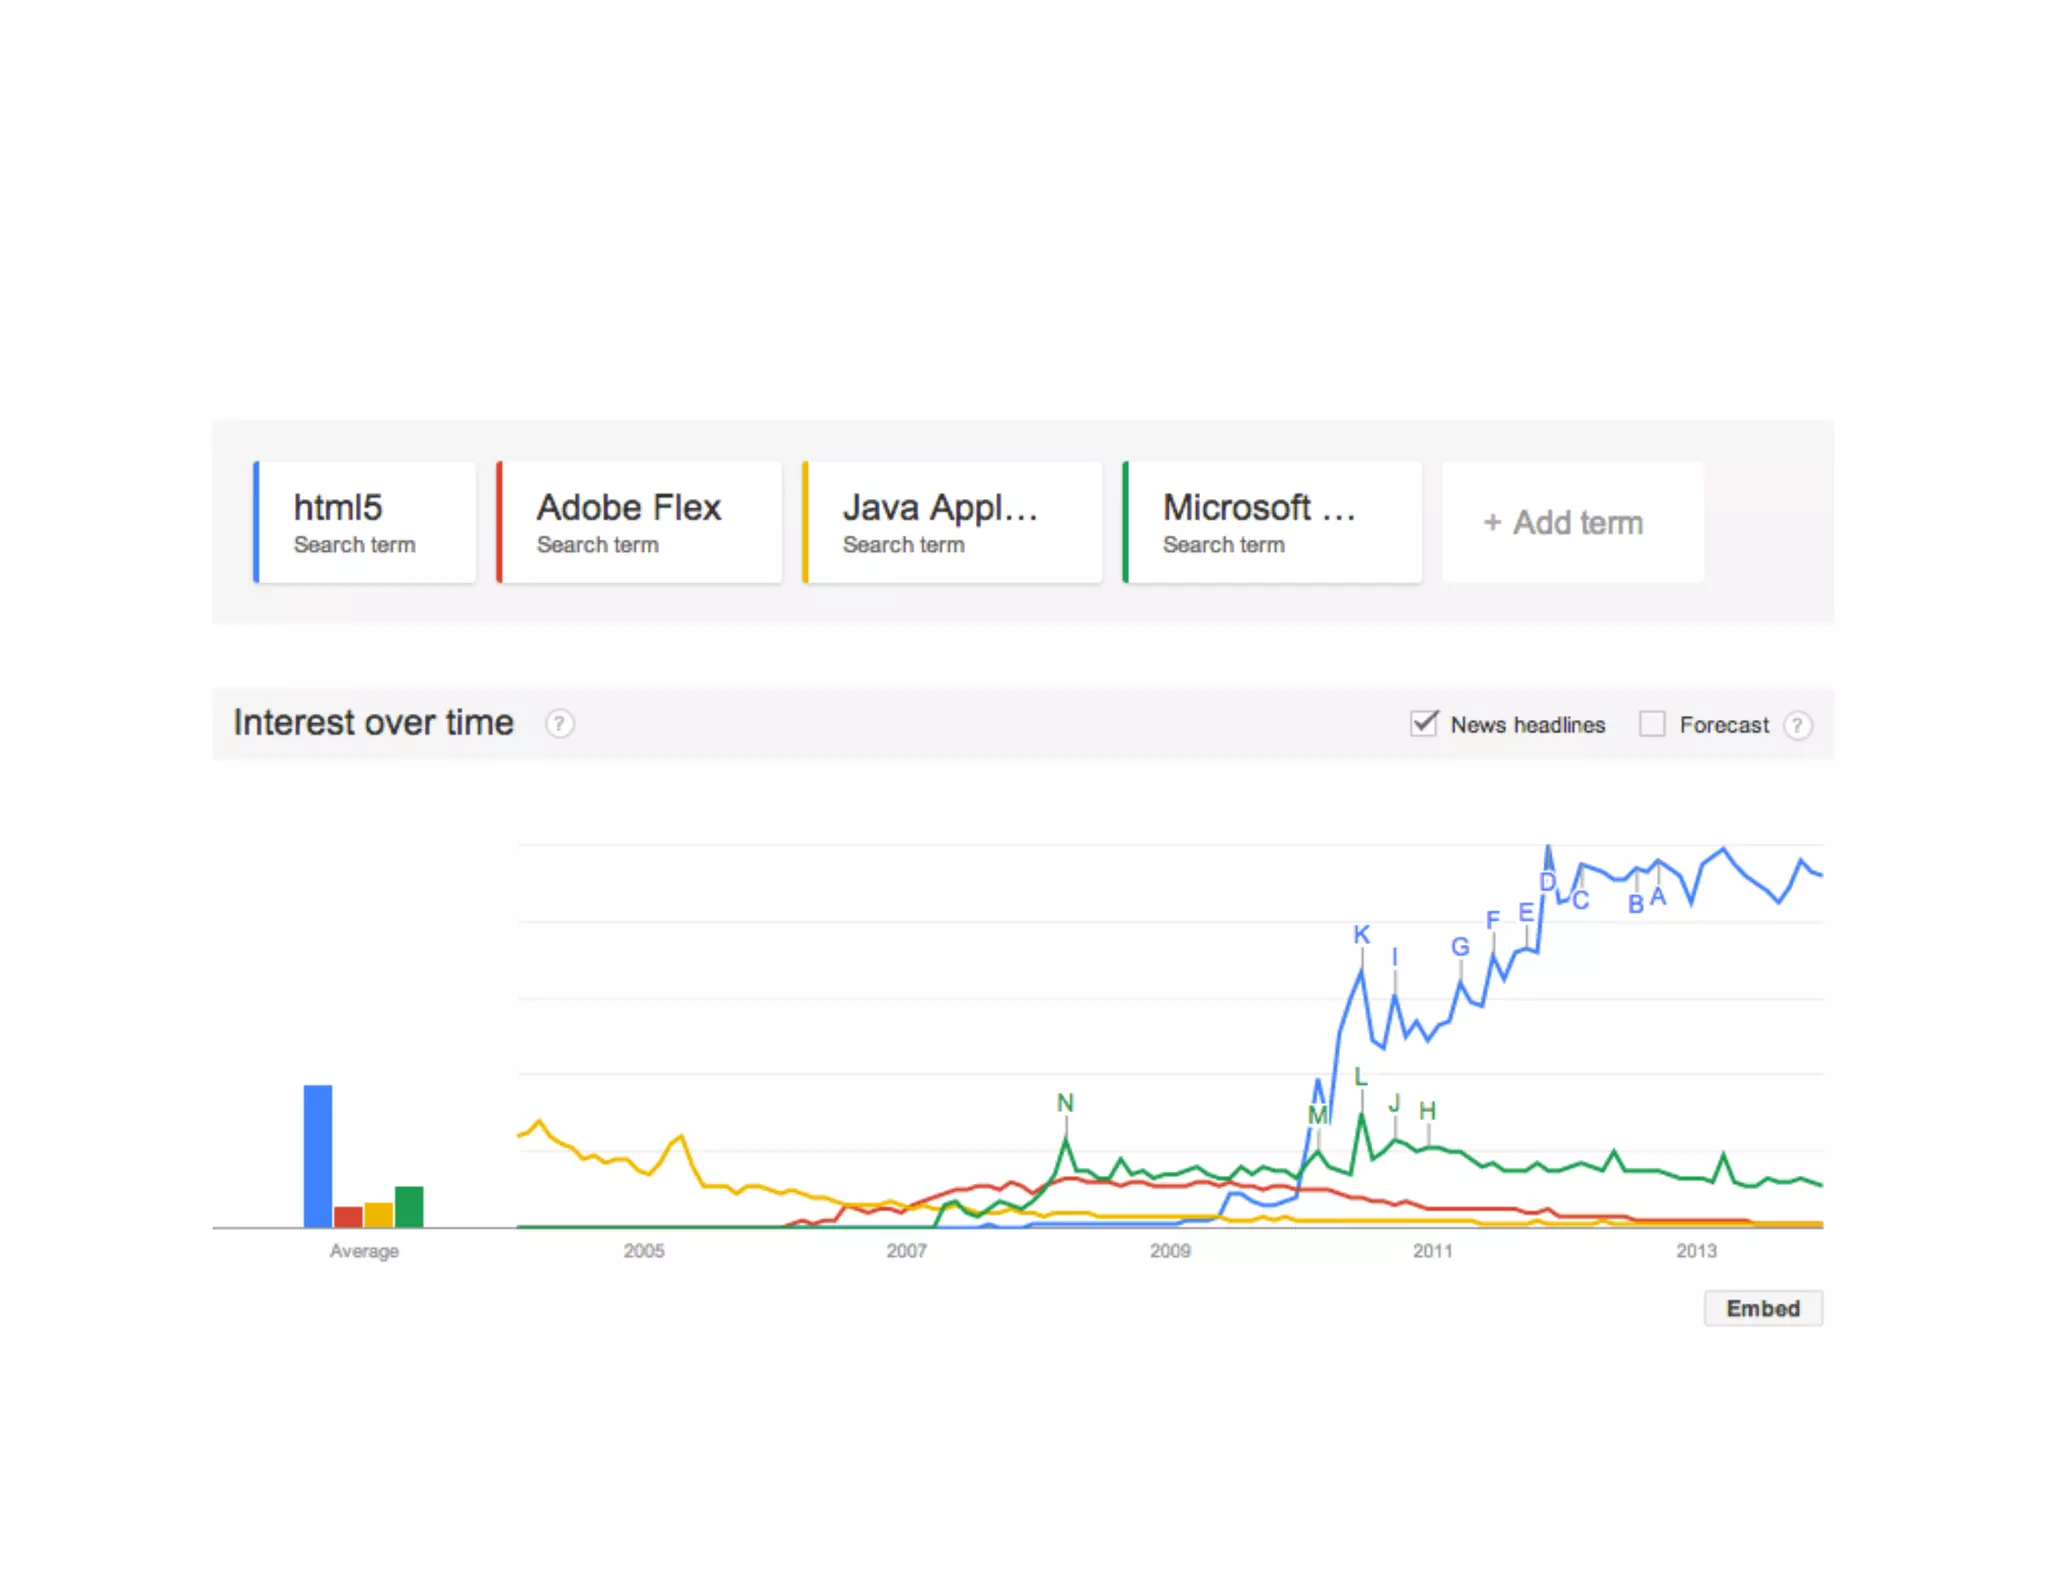The height and width of the screenshot is (1582, 2048).
Task: Click news headline marker B on chart
Action: (1635, 904)
